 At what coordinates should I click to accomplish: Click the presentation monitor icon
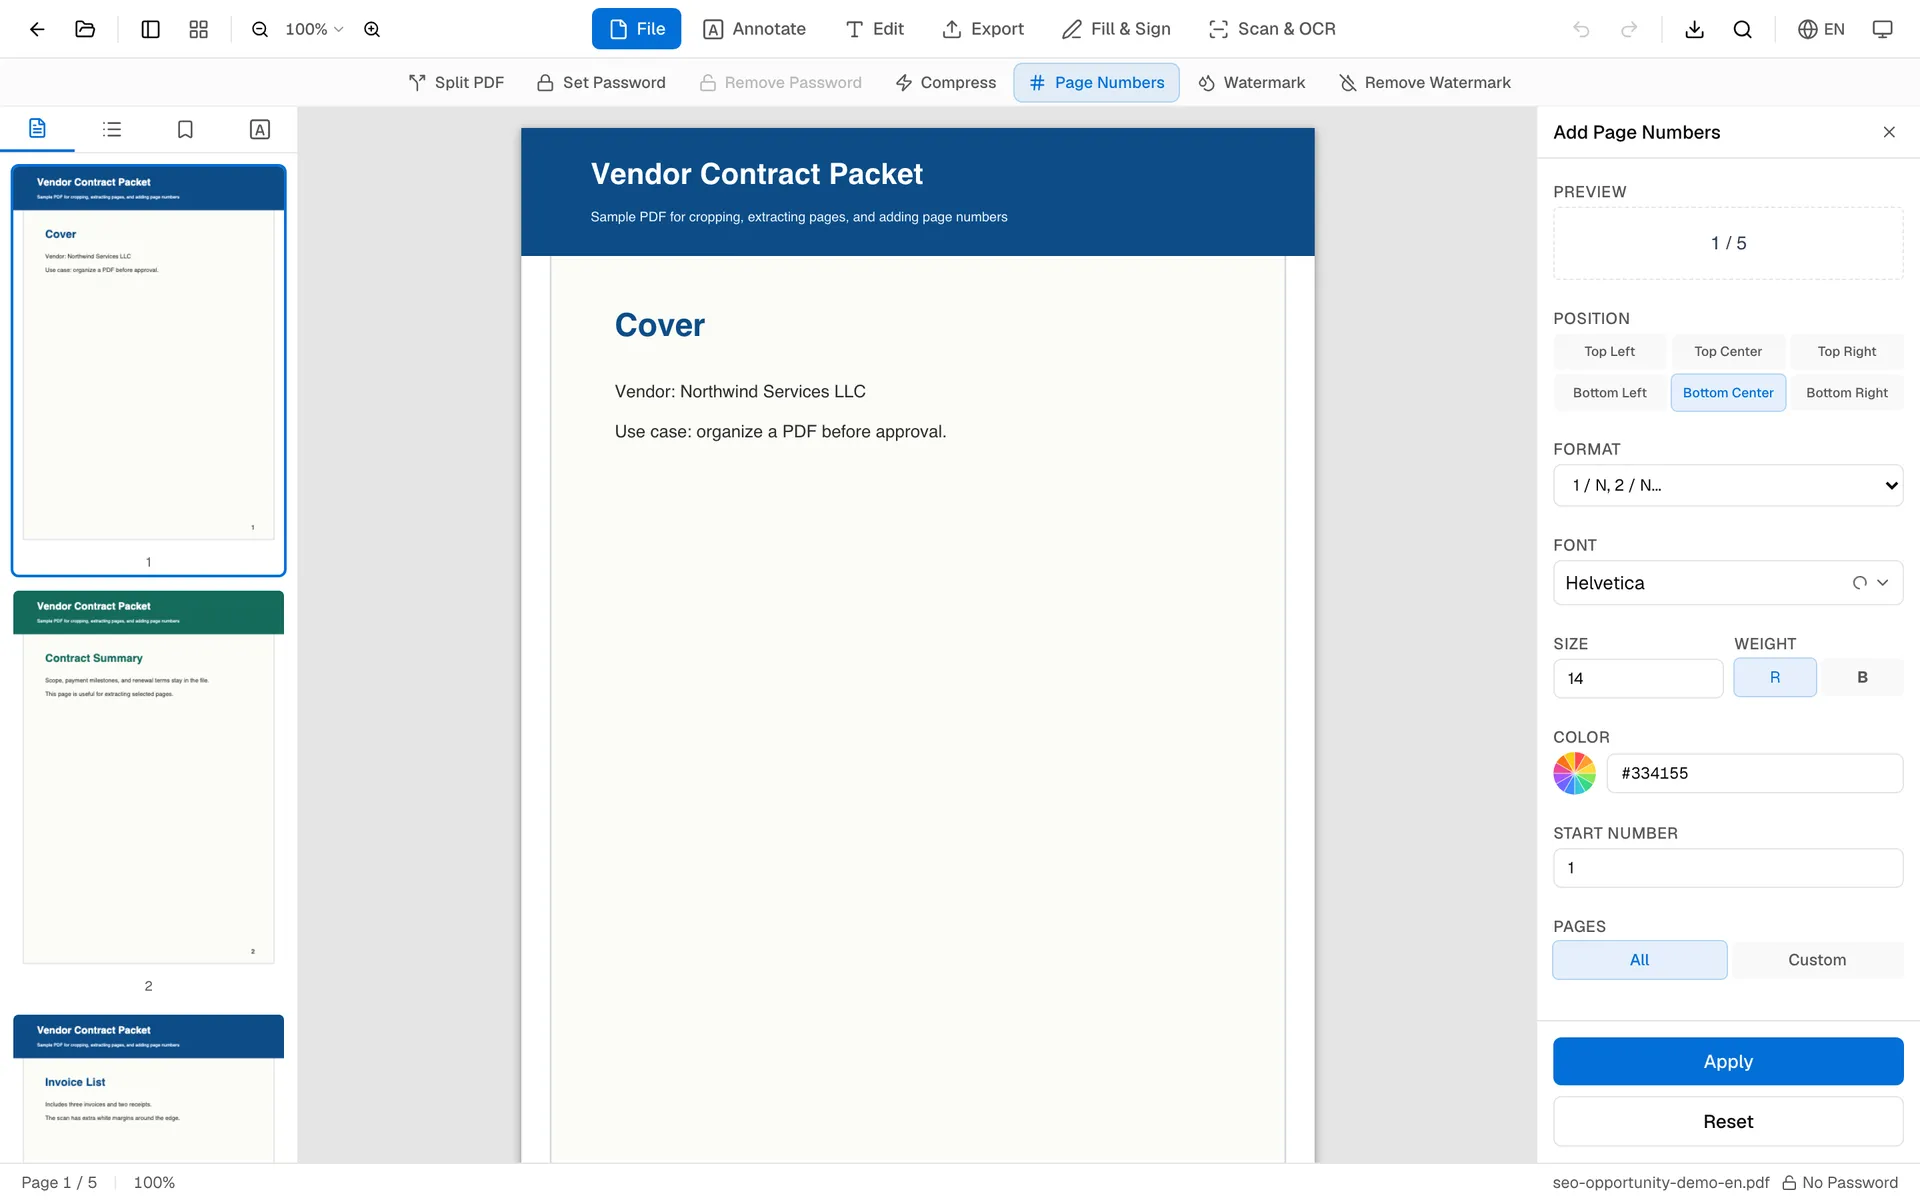point(1882,29)
